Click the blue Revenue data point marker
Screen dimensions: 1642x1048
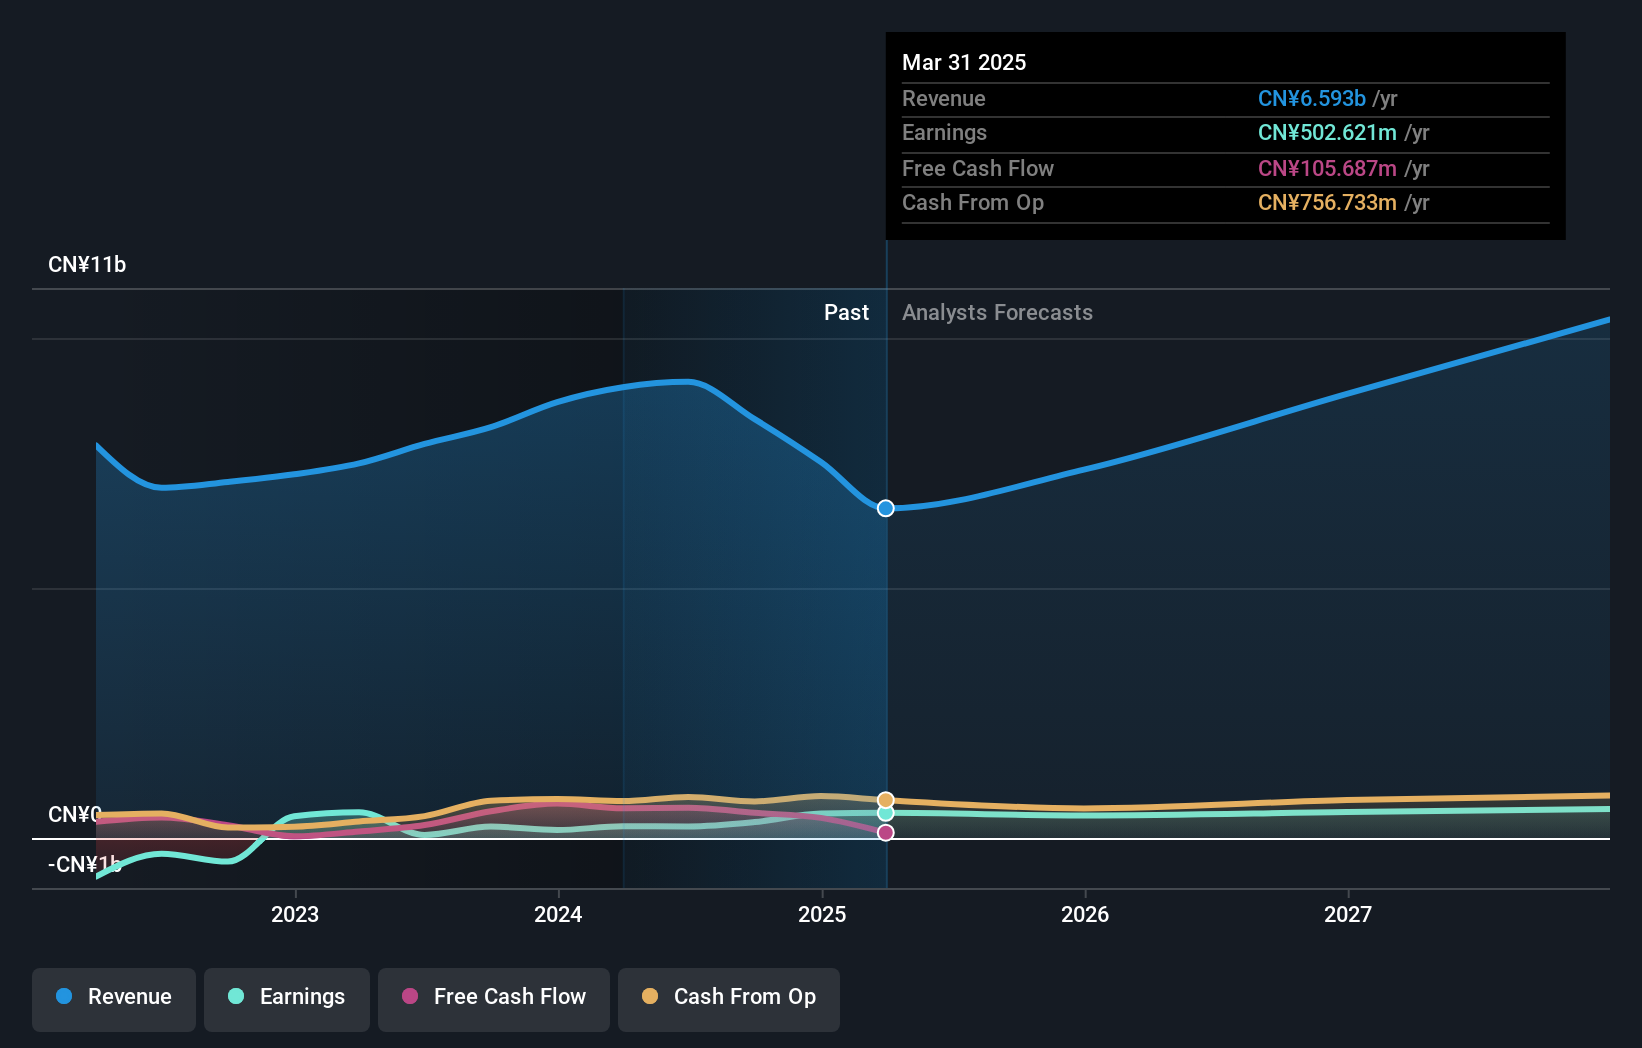886,508
